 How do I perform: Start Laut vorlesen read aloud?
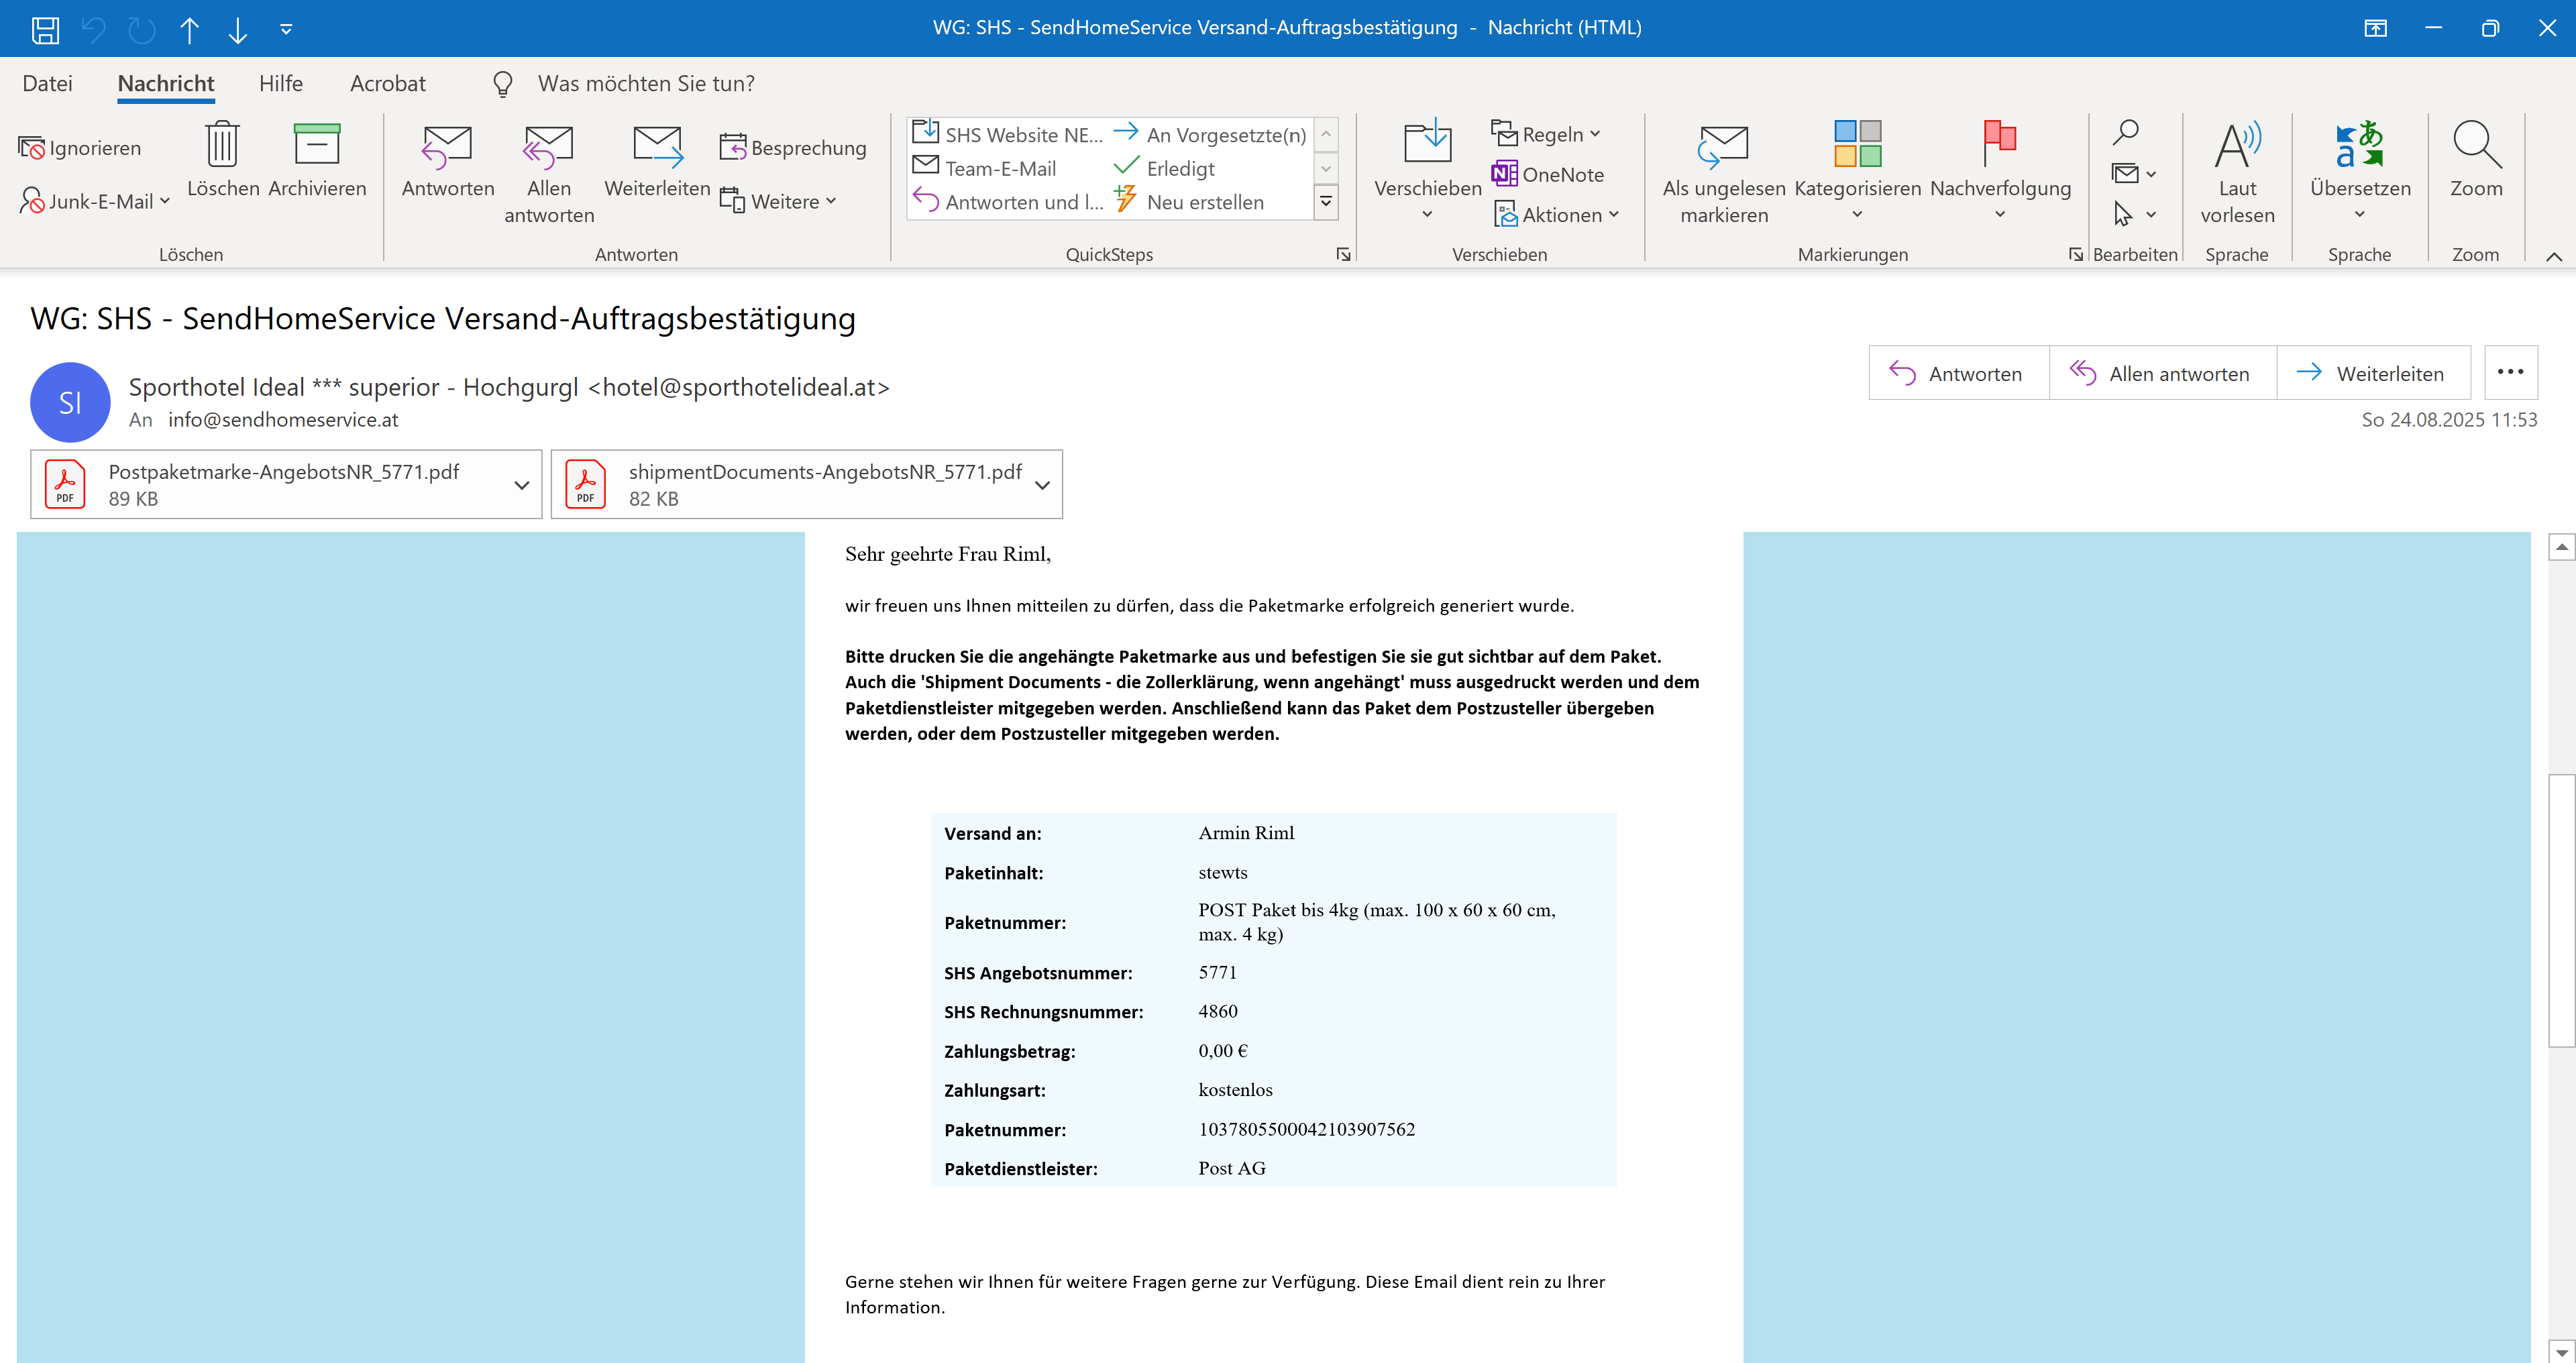(2237, 174)
